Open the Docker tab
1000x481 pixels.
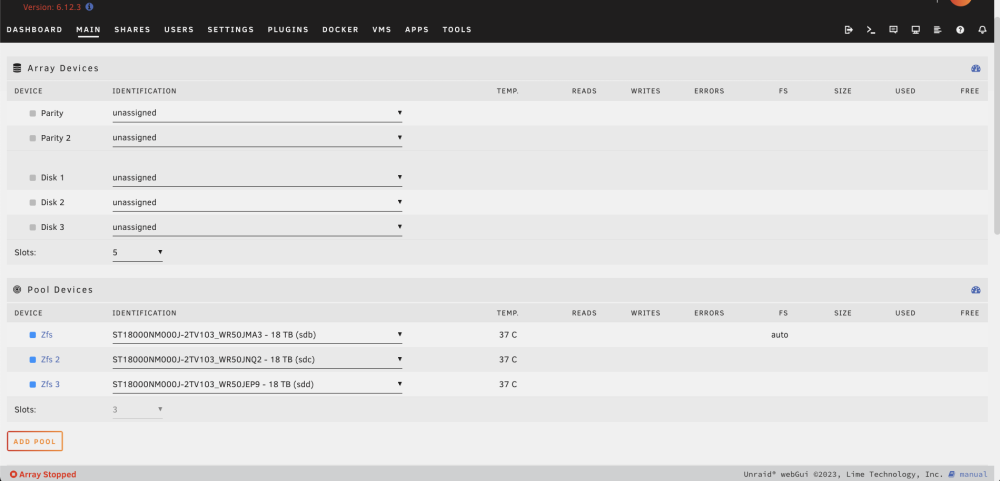click(340, 29)
